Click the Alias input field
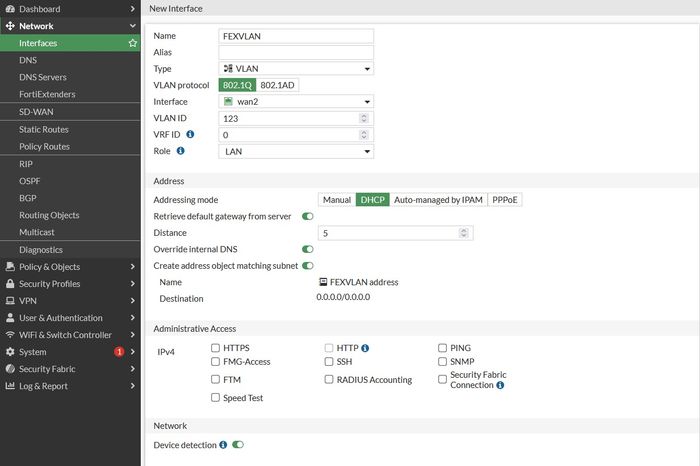This screenshot has width=700, height=466. (x=296, y=52)
